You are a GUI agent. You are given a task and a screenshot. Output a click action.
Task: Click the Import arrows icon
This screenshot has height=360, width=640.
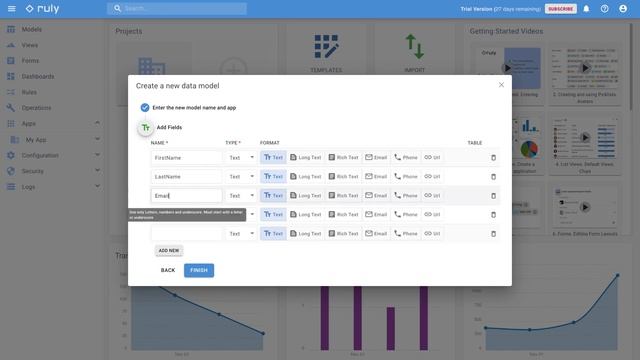tap(415, 46)
